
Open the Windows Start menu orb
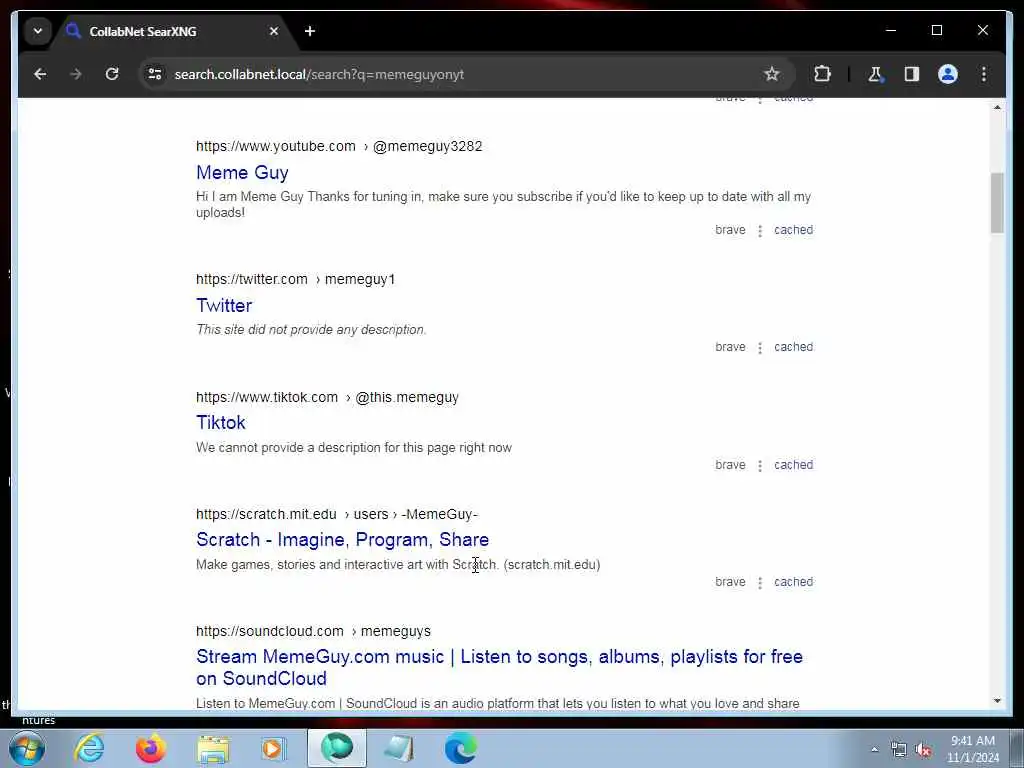tap(27, 748)
